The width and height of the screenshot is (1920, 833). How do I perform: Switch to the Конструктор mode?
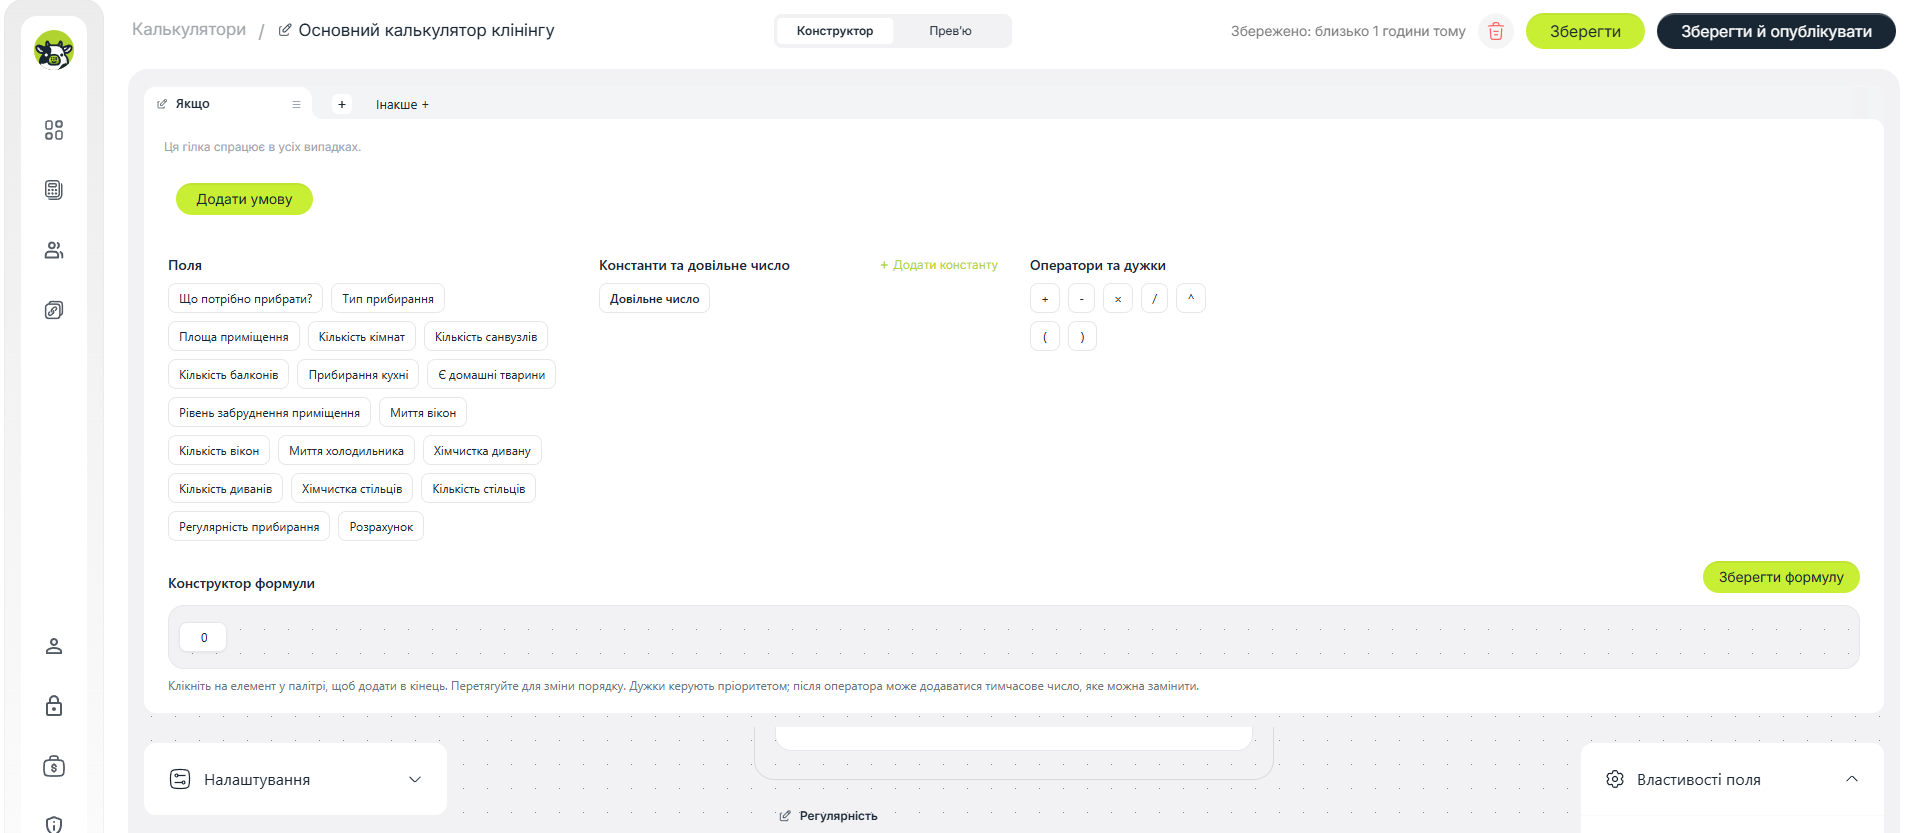coord(835,31)
